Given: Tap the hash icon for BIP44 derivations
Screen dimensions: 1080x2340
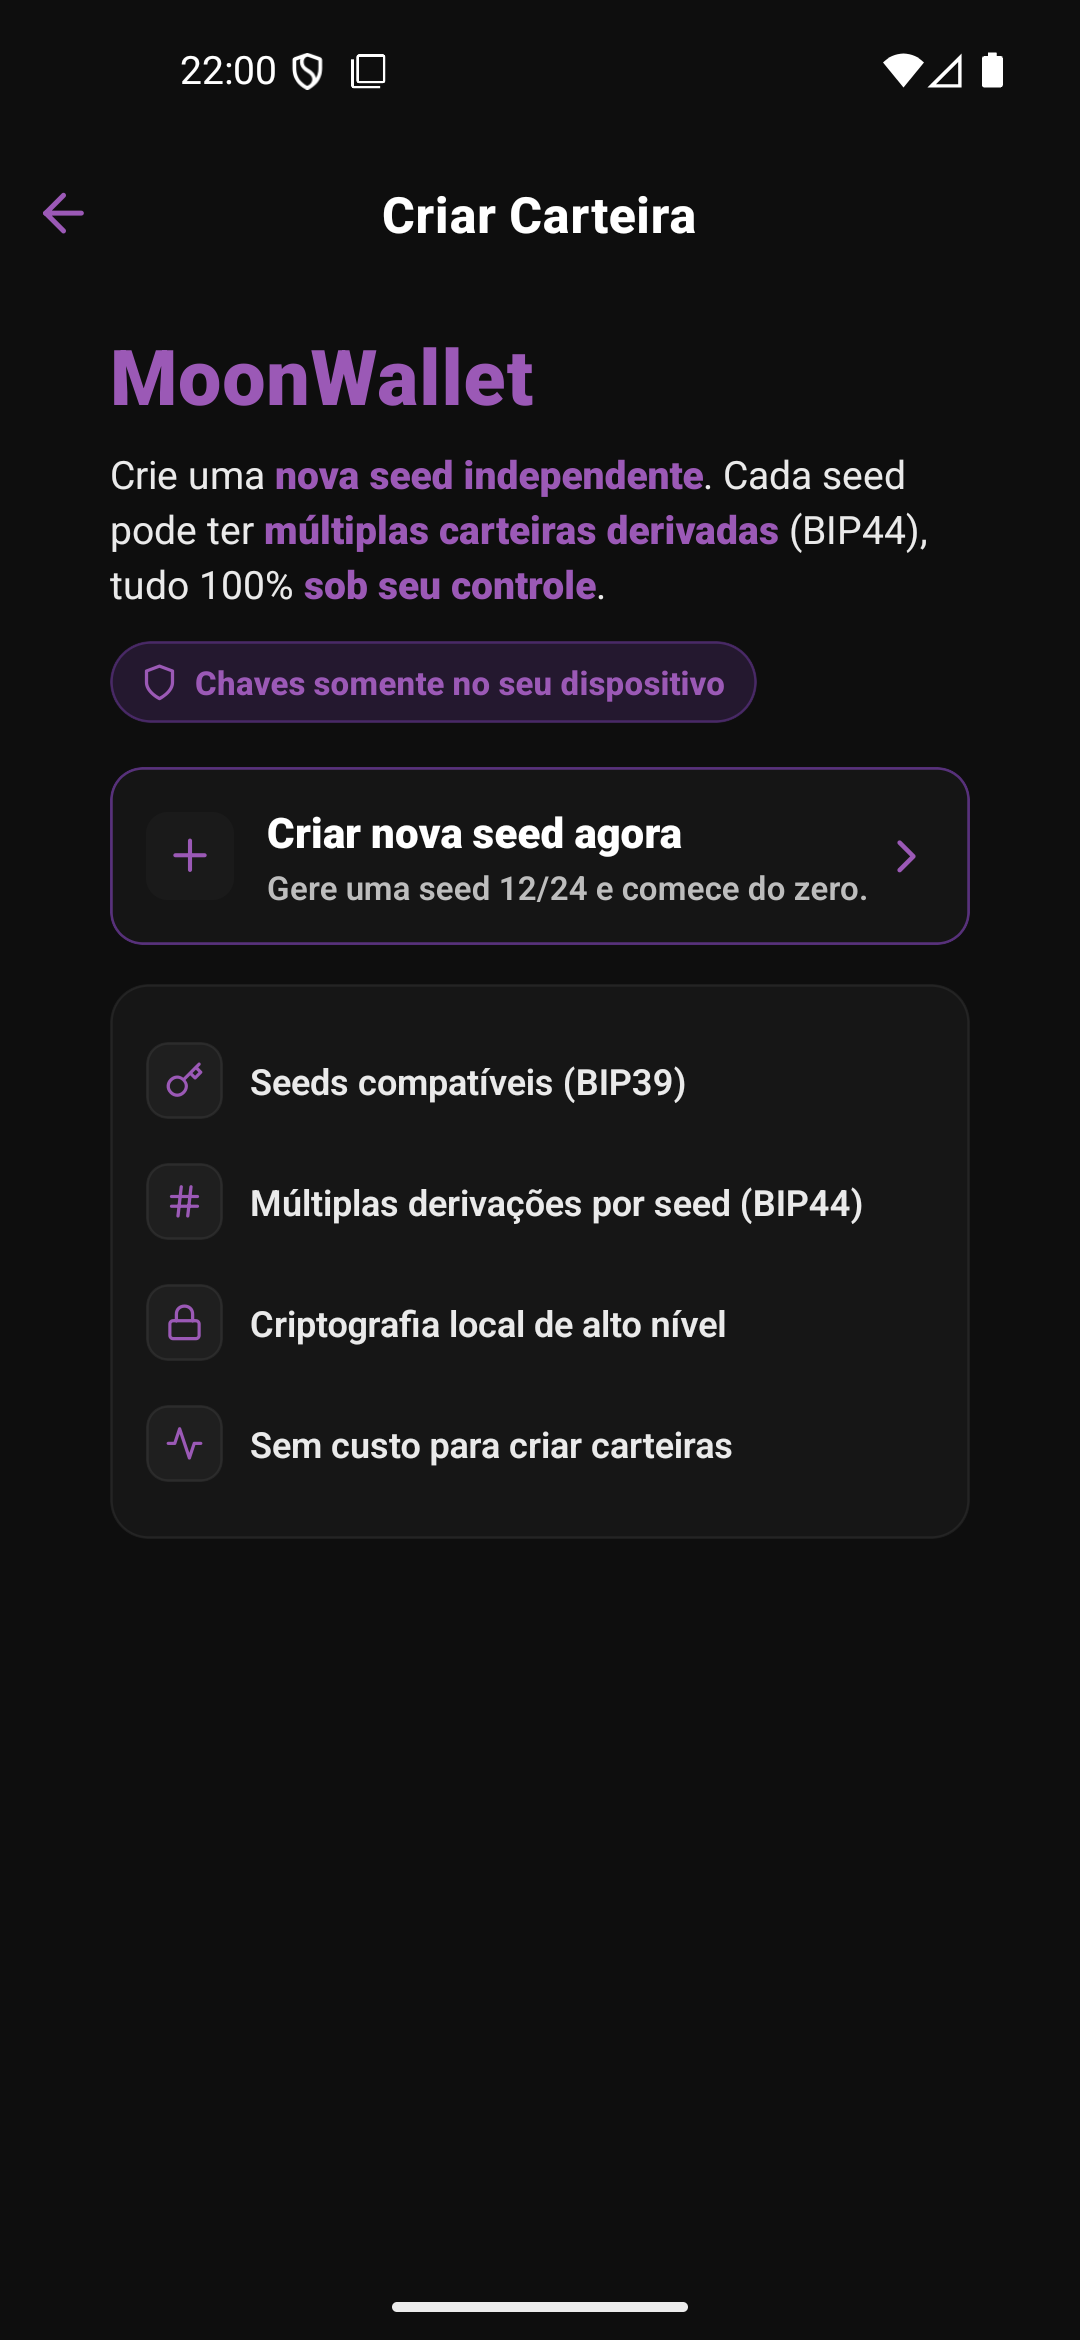Looking at the screenshot, I should 185,1202.
